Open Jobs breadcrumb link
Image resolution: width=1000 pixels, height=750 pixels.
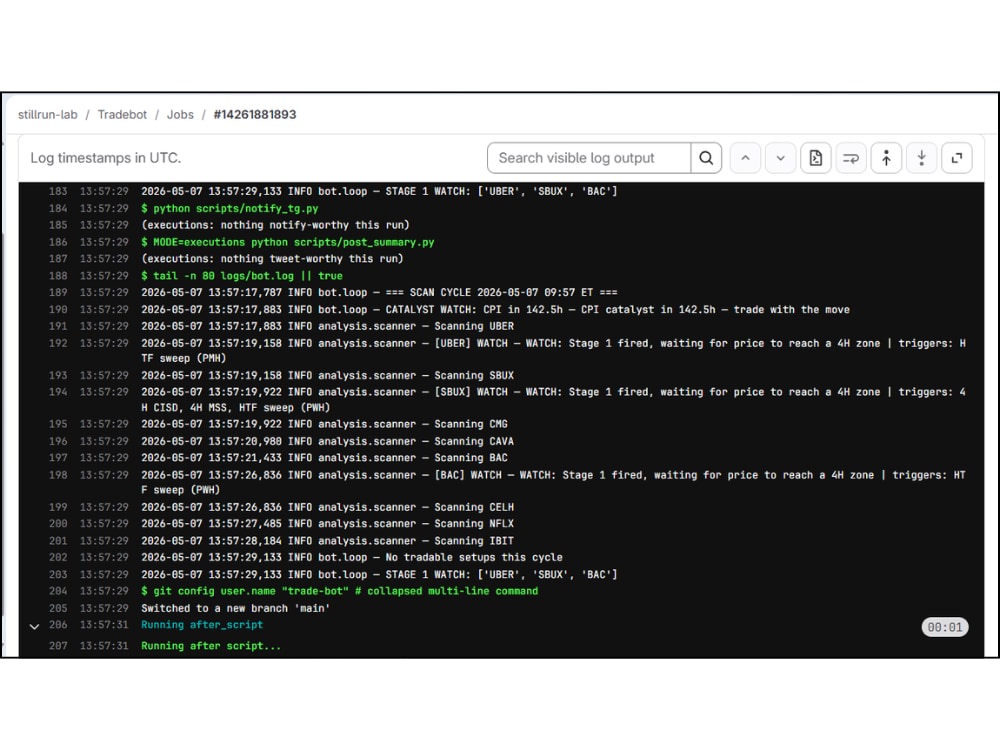[x=180, y=115]
